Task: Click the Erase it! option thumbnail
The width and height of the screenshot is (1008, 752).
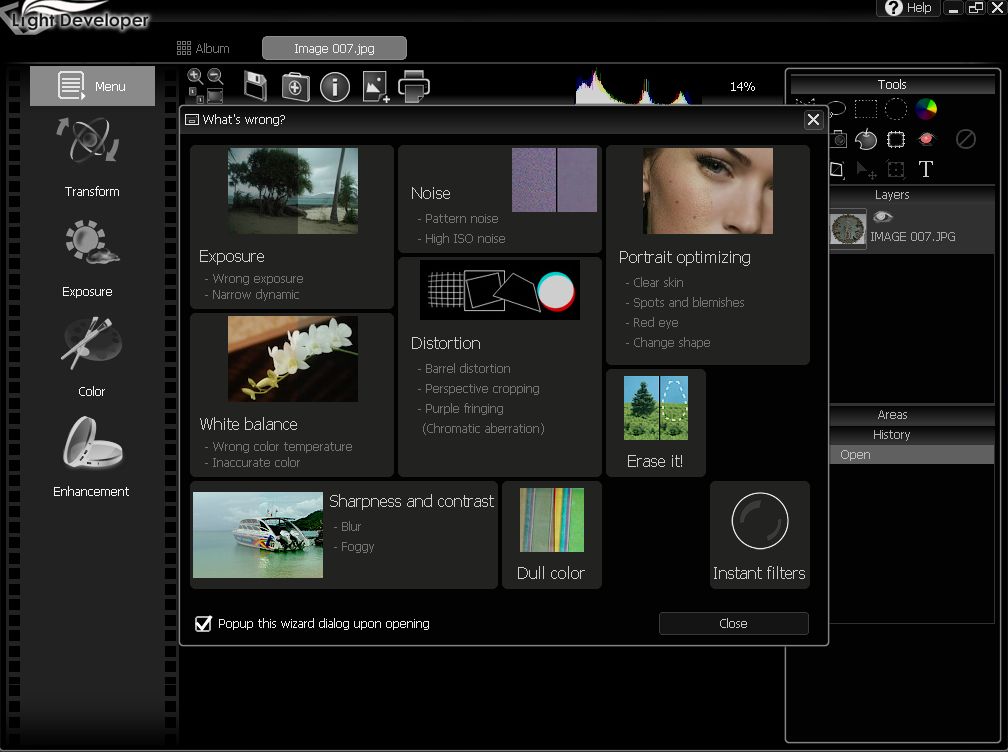Action: pyautogui.click(x=655, y=404)
